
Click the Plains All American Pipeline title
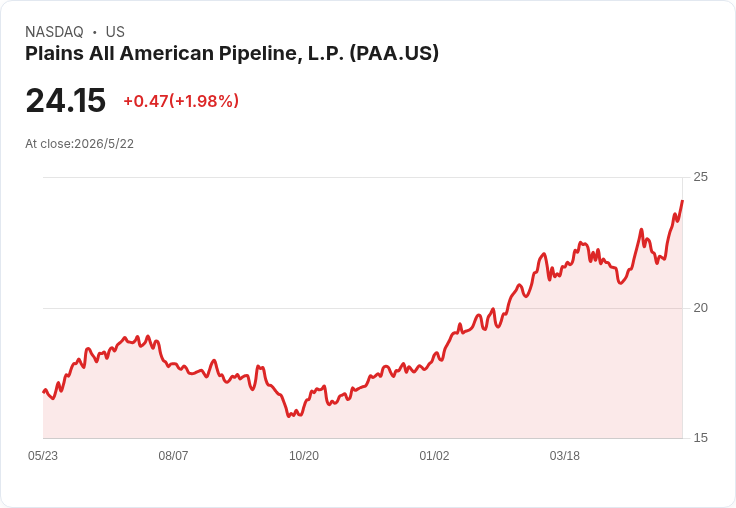(x=232, y=54)
